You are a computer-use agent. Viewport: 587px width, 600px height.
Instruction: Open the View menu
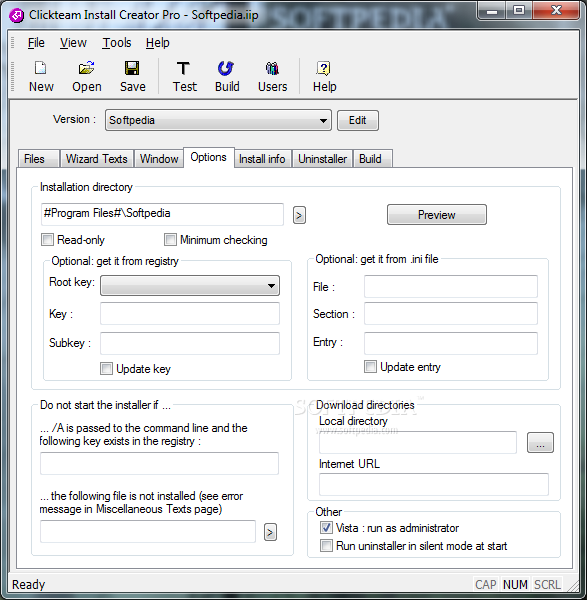[x=73, y=43]
